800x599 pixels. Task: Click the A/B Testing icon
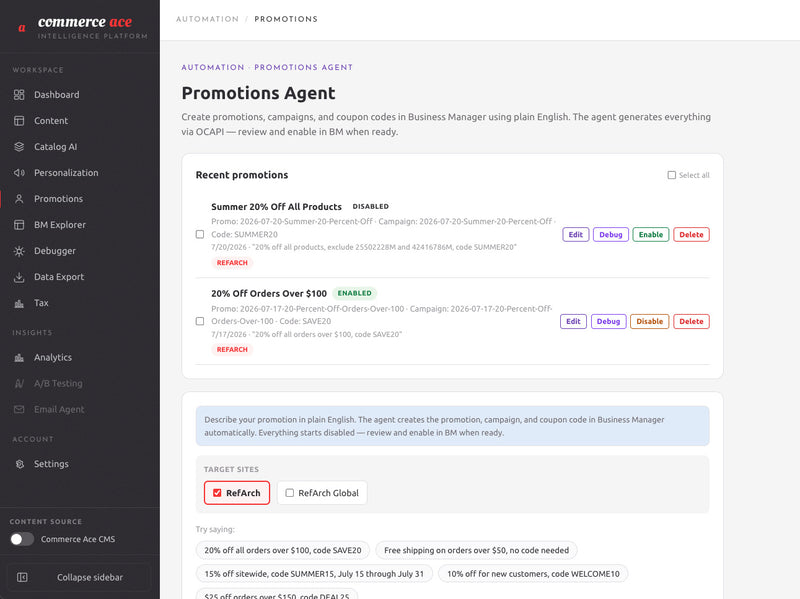click(x=19, y=384)
